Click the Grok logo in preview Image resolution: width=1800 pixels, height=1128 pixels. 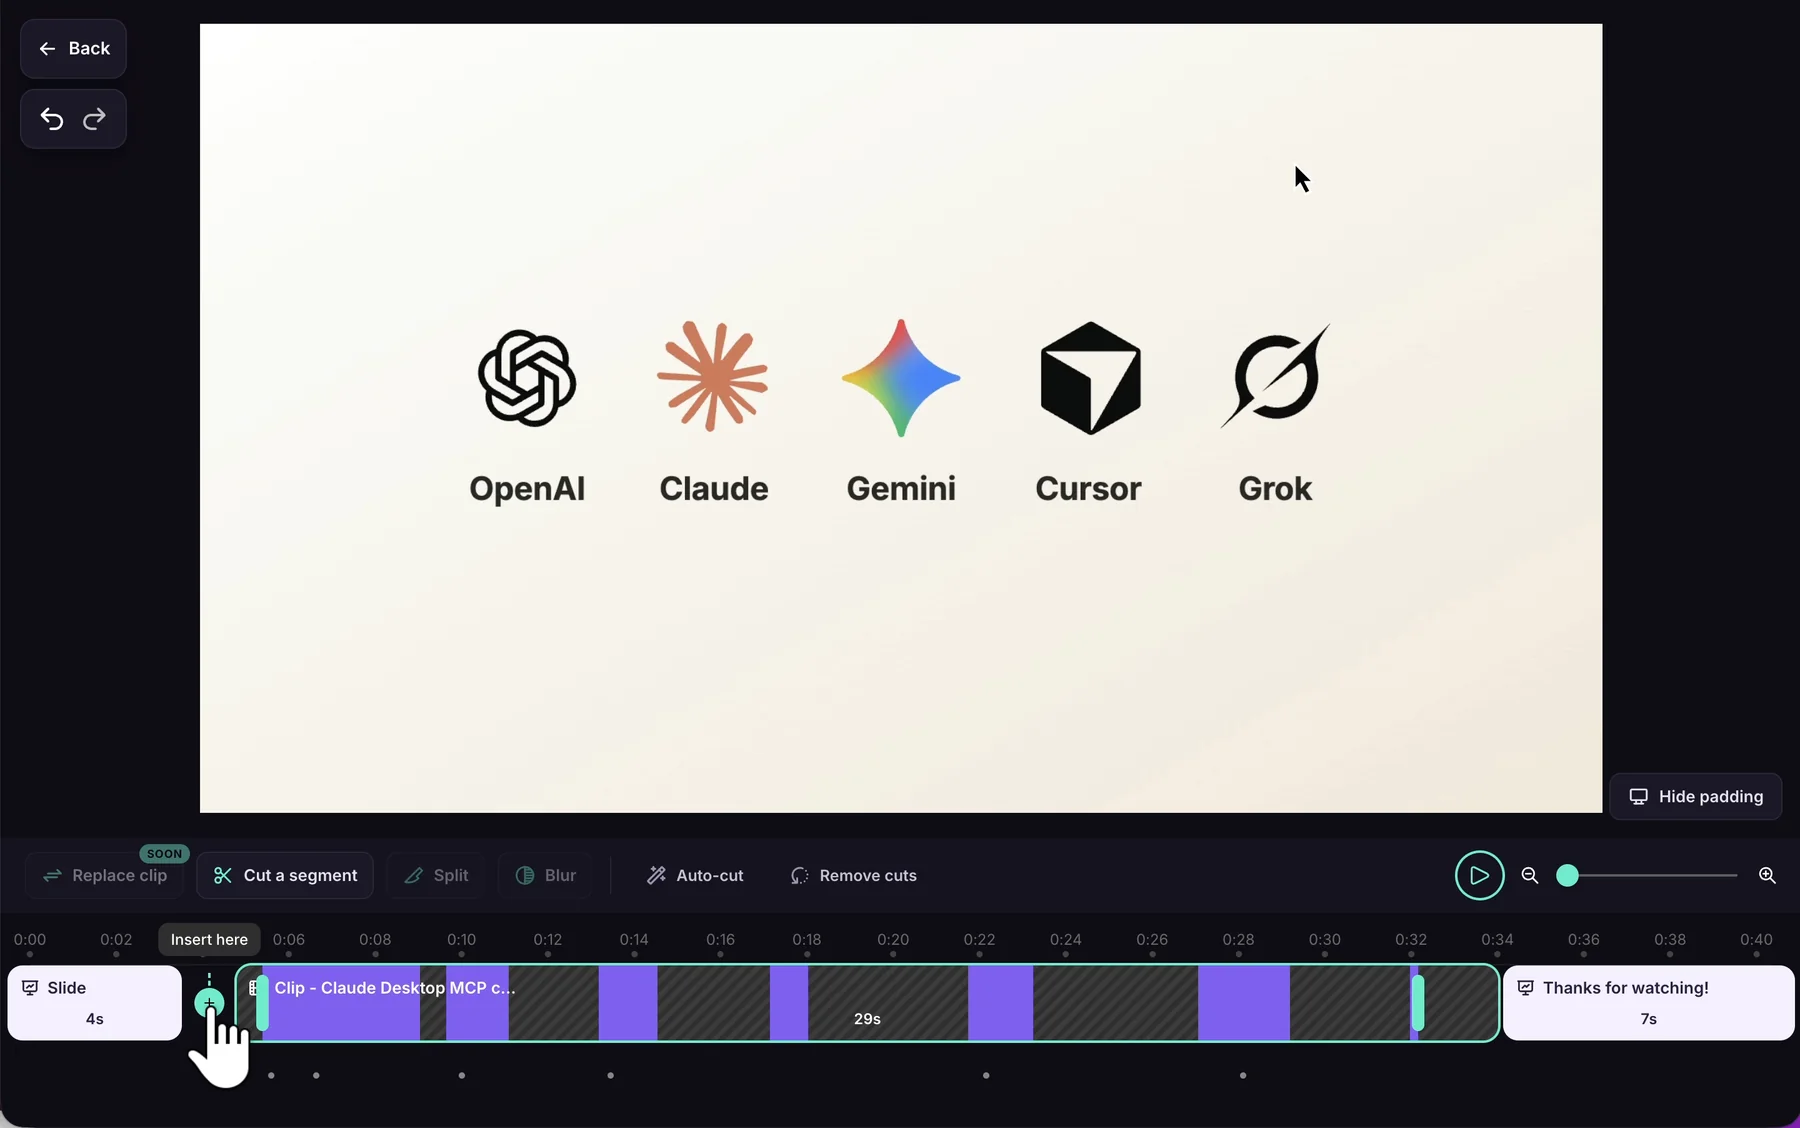click(x=1276, y=376)
